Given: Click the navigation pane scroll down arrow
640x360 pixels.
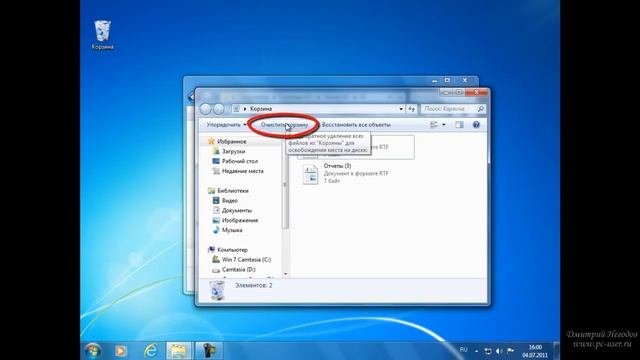Looking at the screenshot, I should [x=285, y=274].
